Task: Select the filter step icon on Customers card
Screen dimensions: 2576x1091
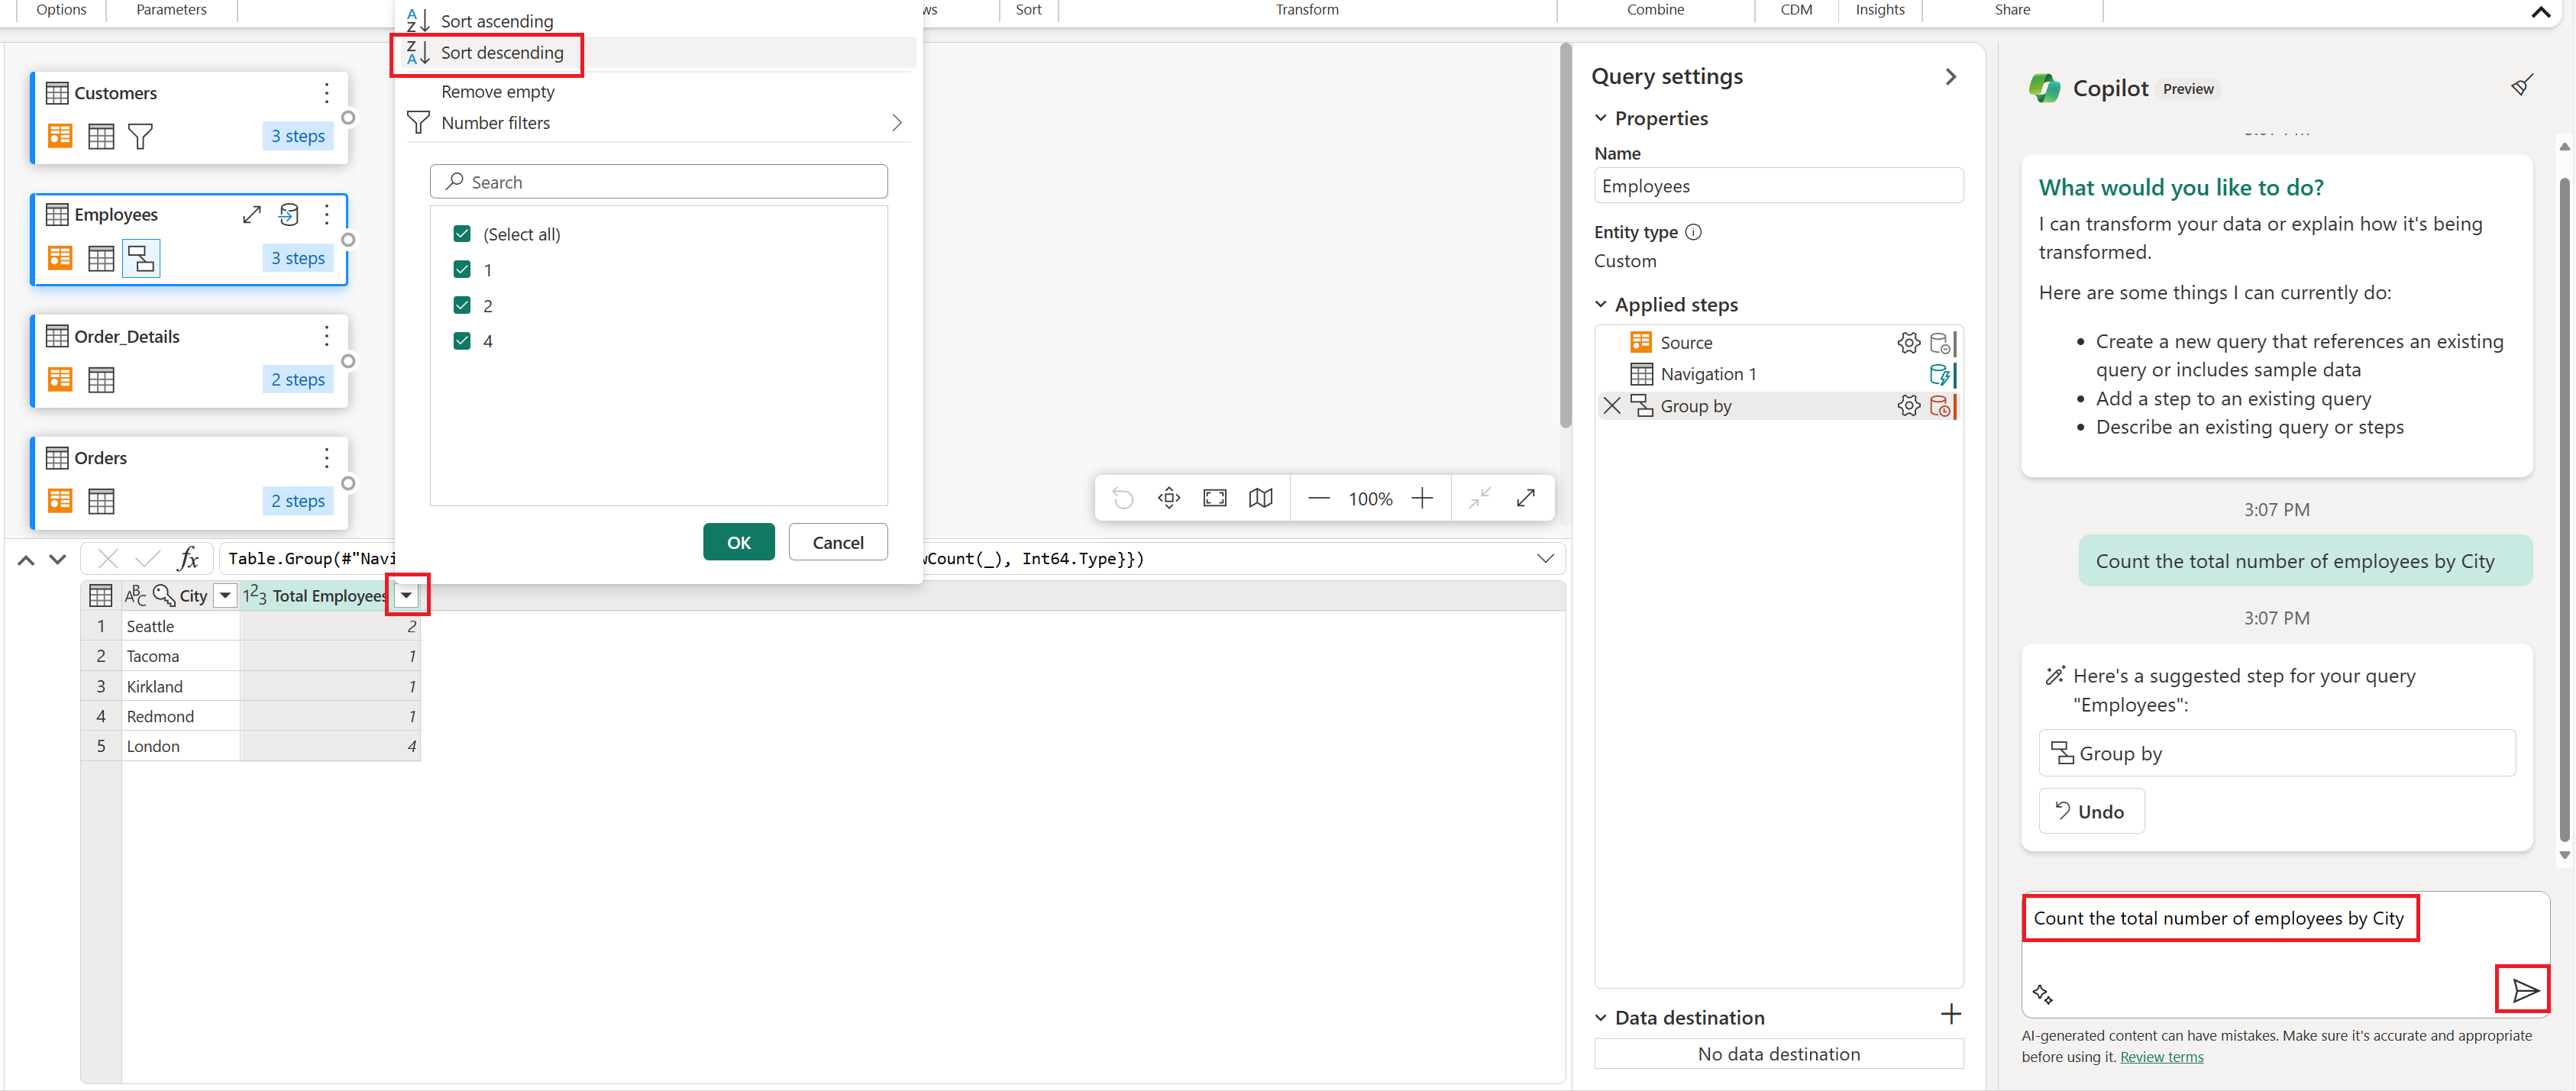Action: (x=141, y=136)
